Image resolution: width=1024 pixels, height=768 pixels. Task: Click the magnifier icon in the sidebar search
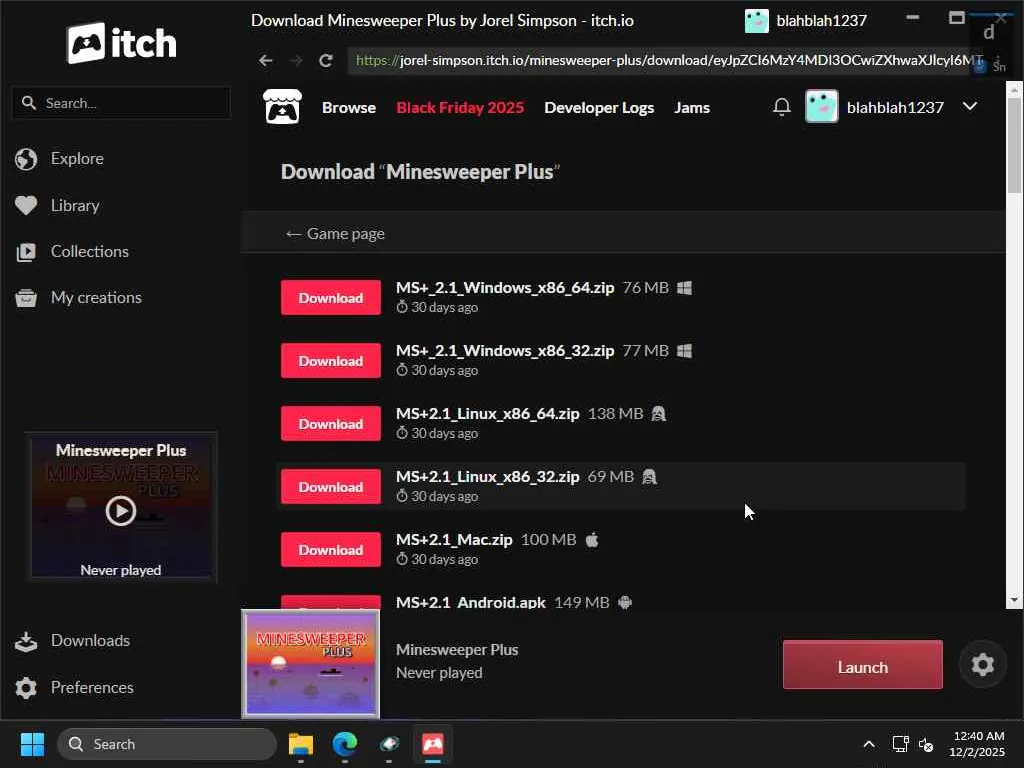pos(29,103)
